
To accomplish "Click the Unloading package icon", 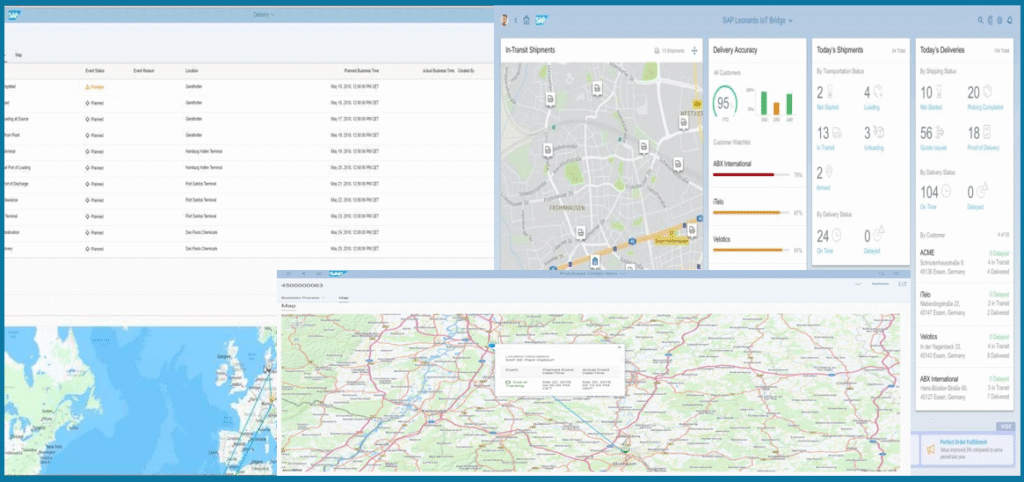I will pos(878,133).
